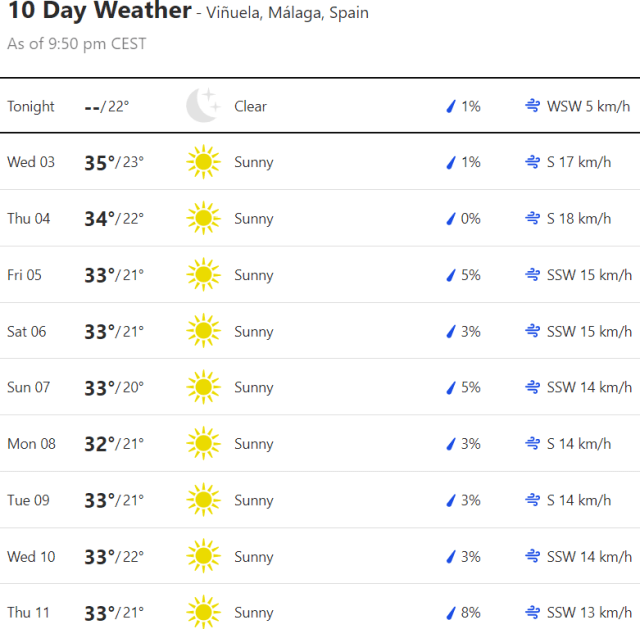This screenshot has width=640, height=629.
Task: Click the wind icon in Mon 08 row
Action: (x=534, y=444)
